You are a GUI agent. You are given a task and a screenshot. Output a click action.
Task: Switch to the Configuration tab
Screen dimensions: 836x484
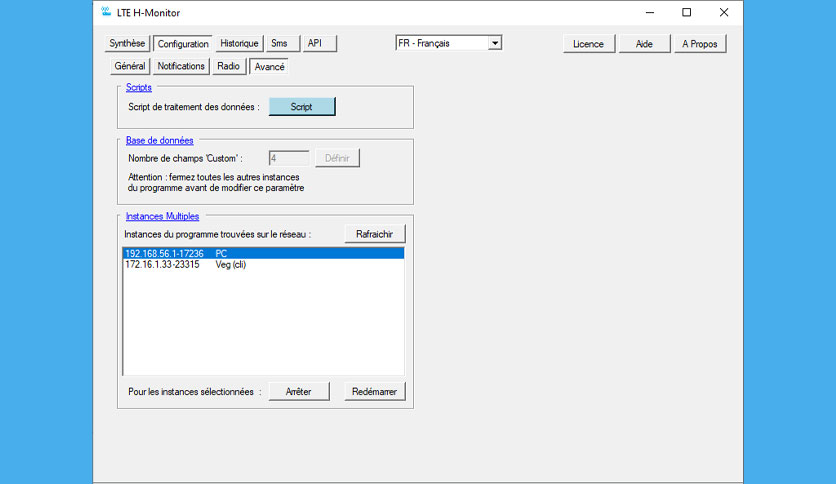tap(183, 44)
